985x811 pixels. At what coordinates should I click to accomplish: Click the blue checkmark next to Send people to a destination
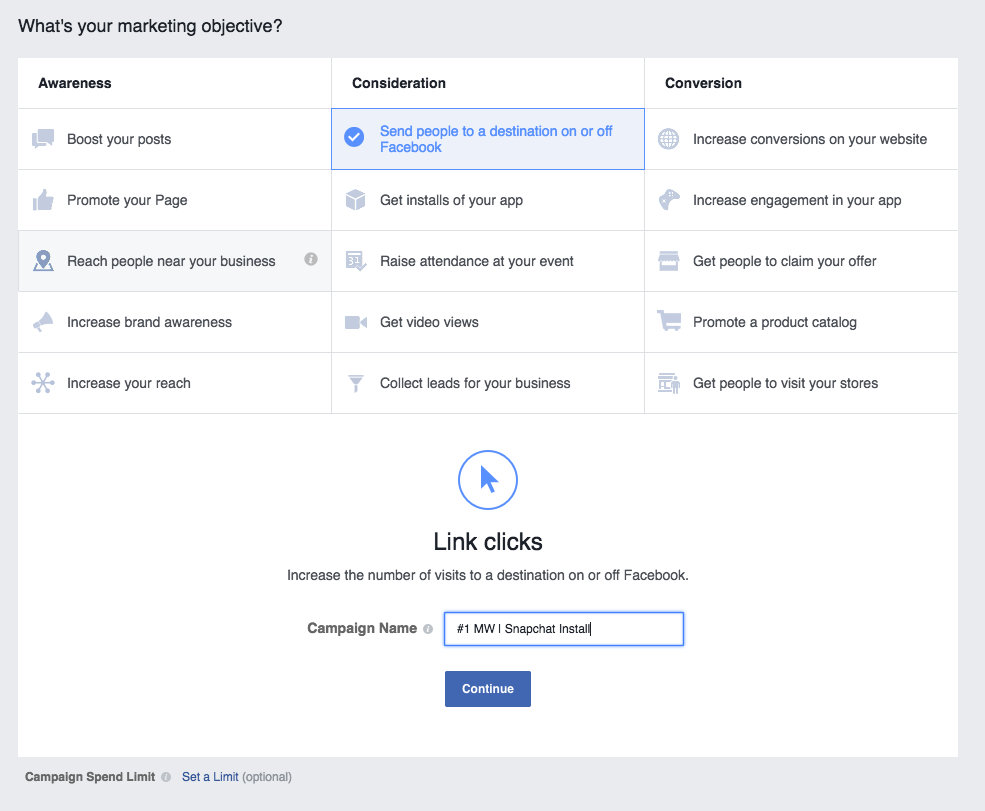pyautogui.click(x=354, y=137)
